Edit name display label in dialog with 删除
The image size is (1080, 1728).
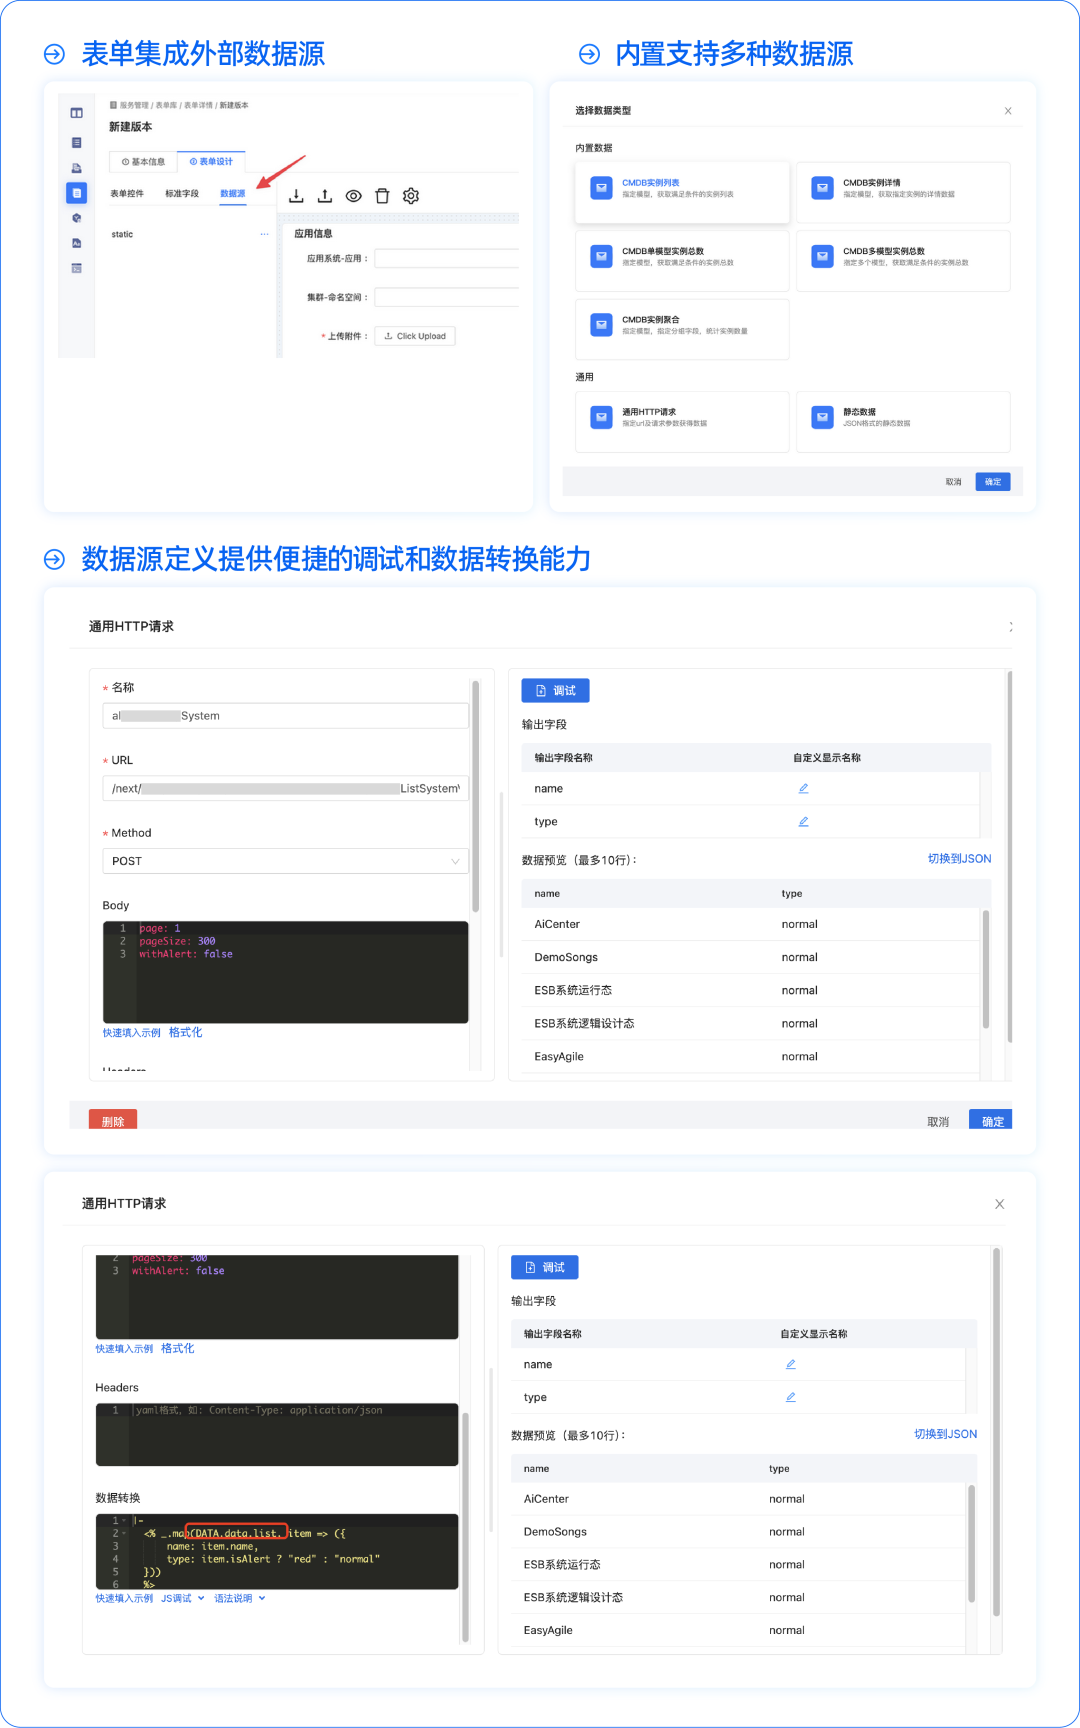coord(803,788)
